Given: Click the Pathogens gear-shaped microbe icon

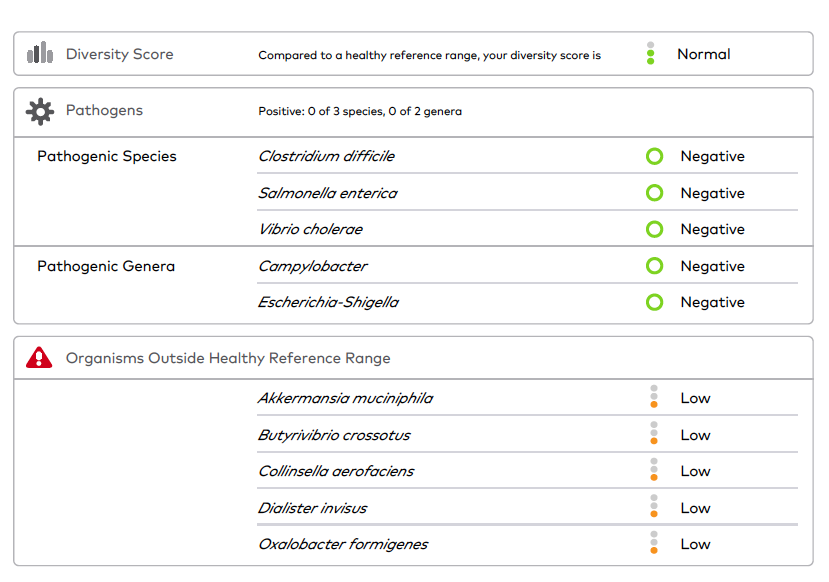Looking at the screenshot, I should 40,111.
